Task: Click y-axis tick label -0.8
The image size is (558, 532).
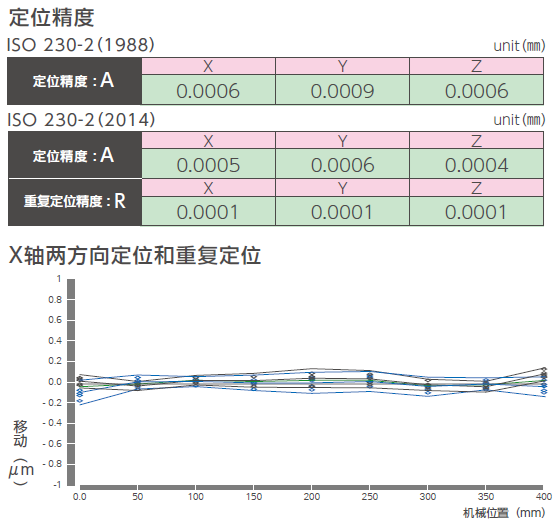Action: 52,464
